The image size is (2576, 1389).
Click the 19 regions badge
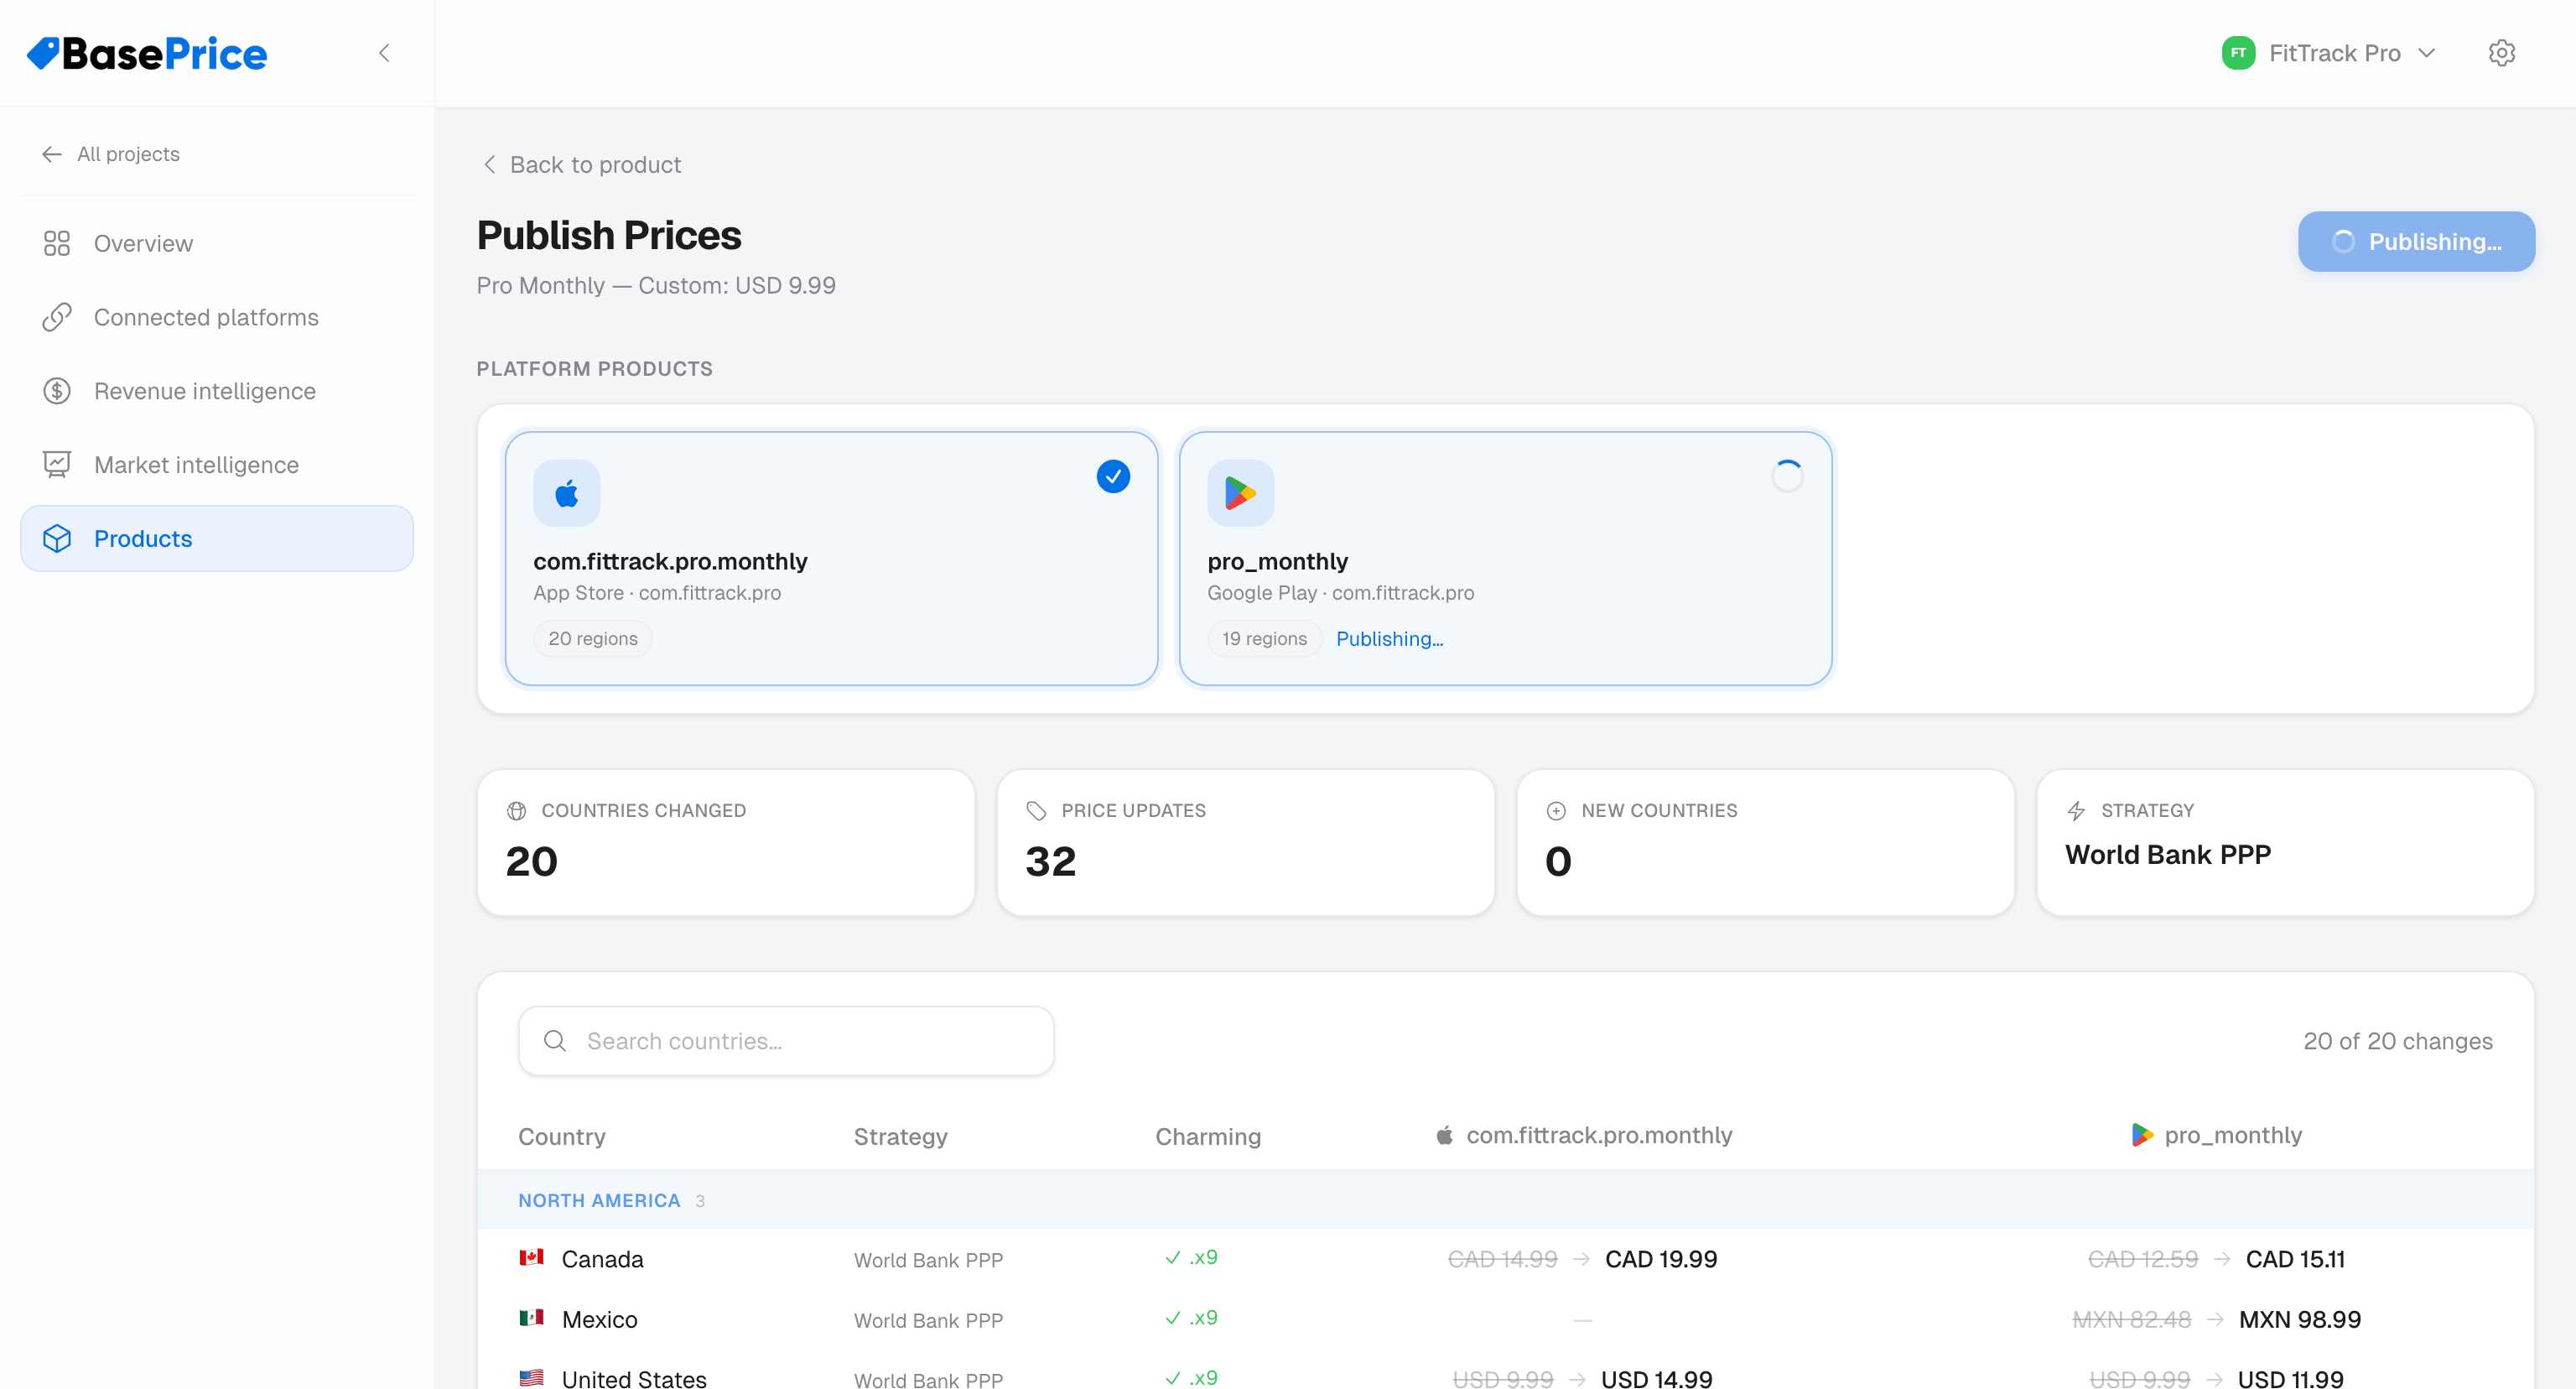coord(1264,639)
